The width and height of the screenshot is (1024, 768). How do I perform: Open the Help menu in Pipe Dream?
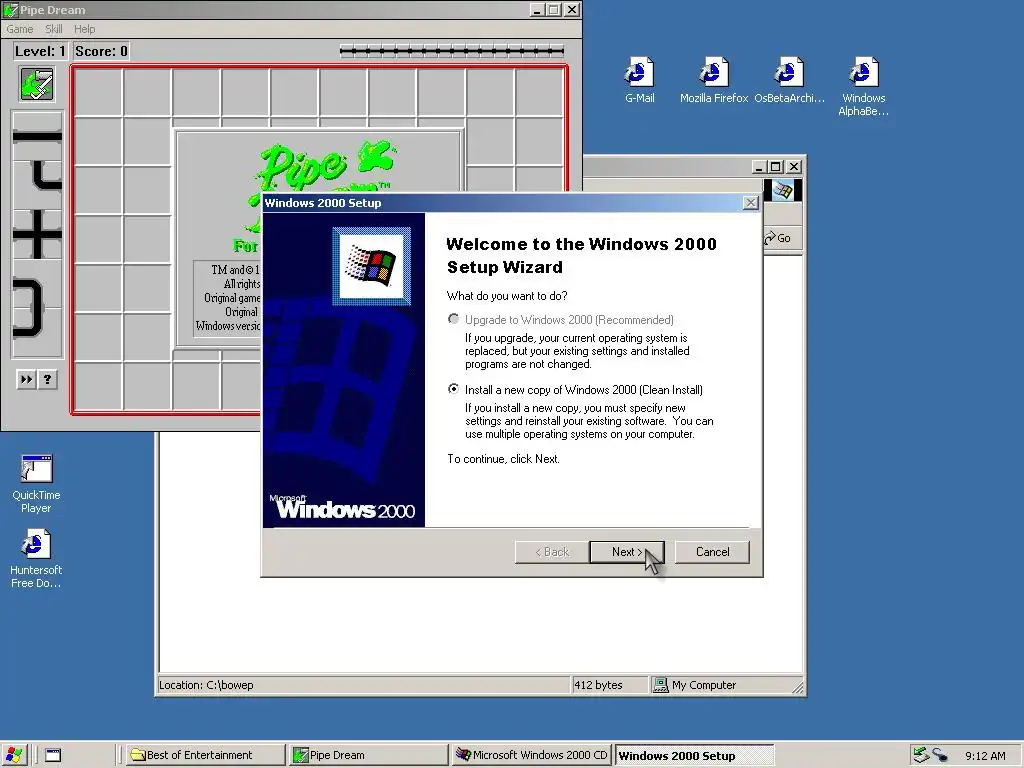click(x=84, y=29)
